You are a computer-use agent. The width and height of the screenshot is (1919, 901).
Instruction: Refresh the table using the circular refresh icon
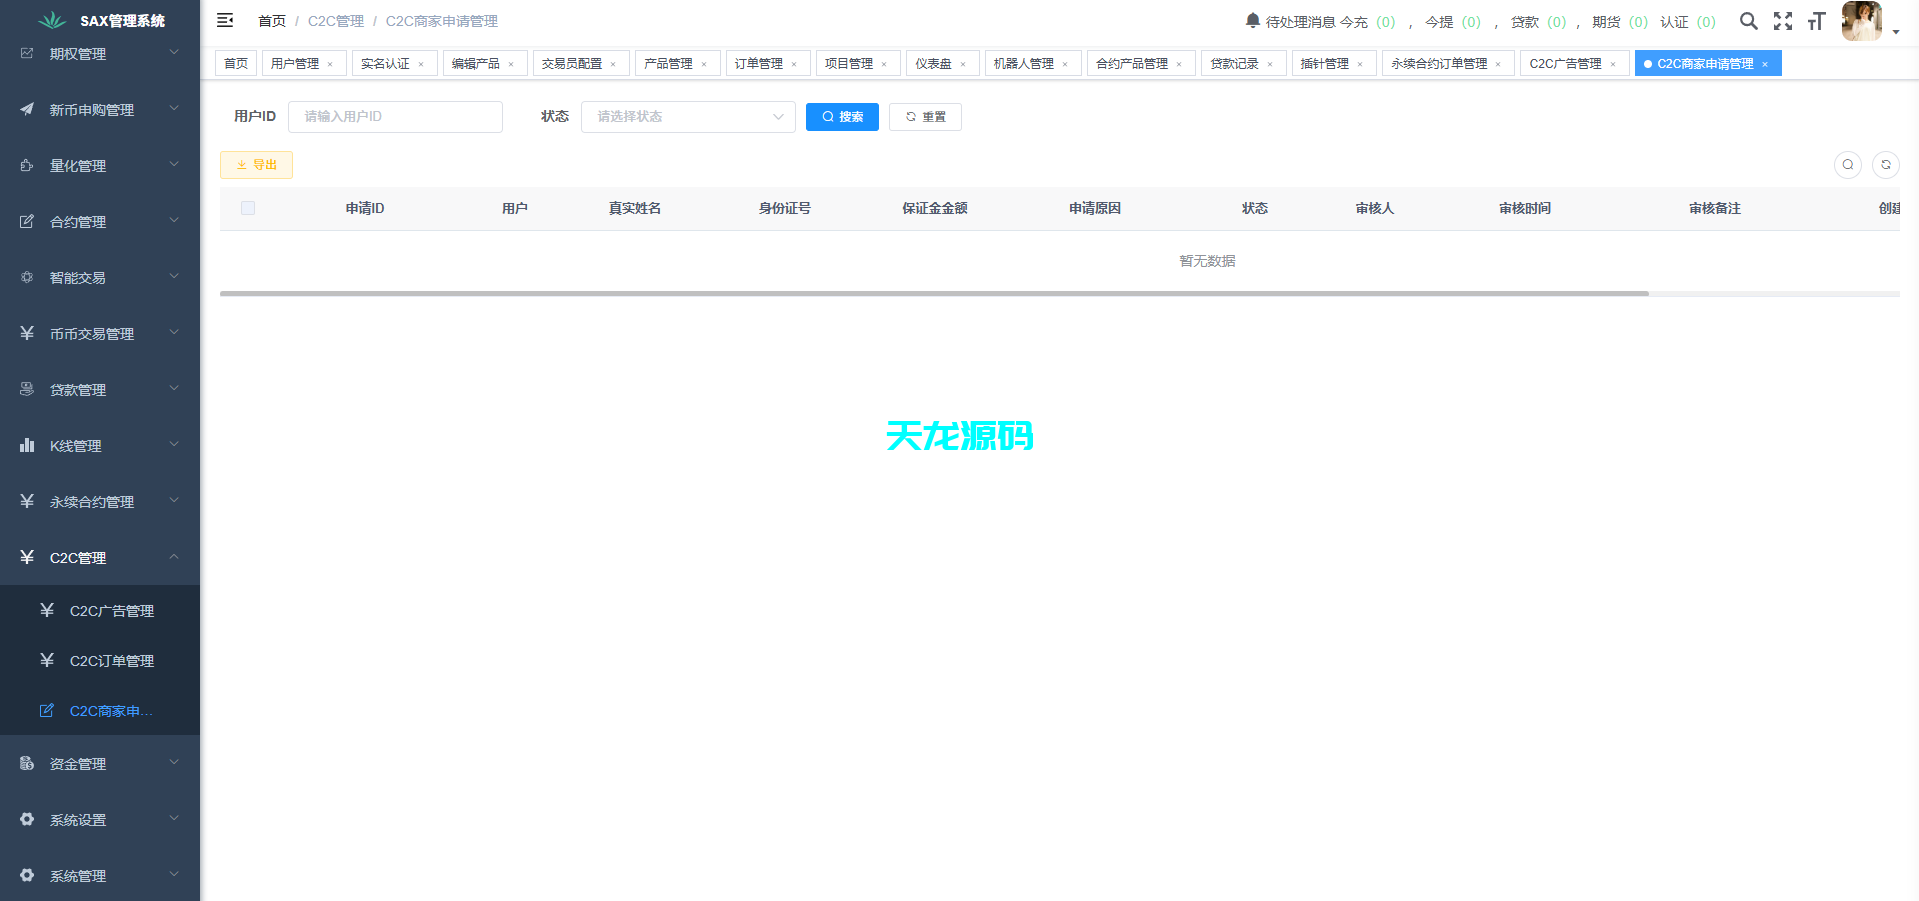[1886, 164]
